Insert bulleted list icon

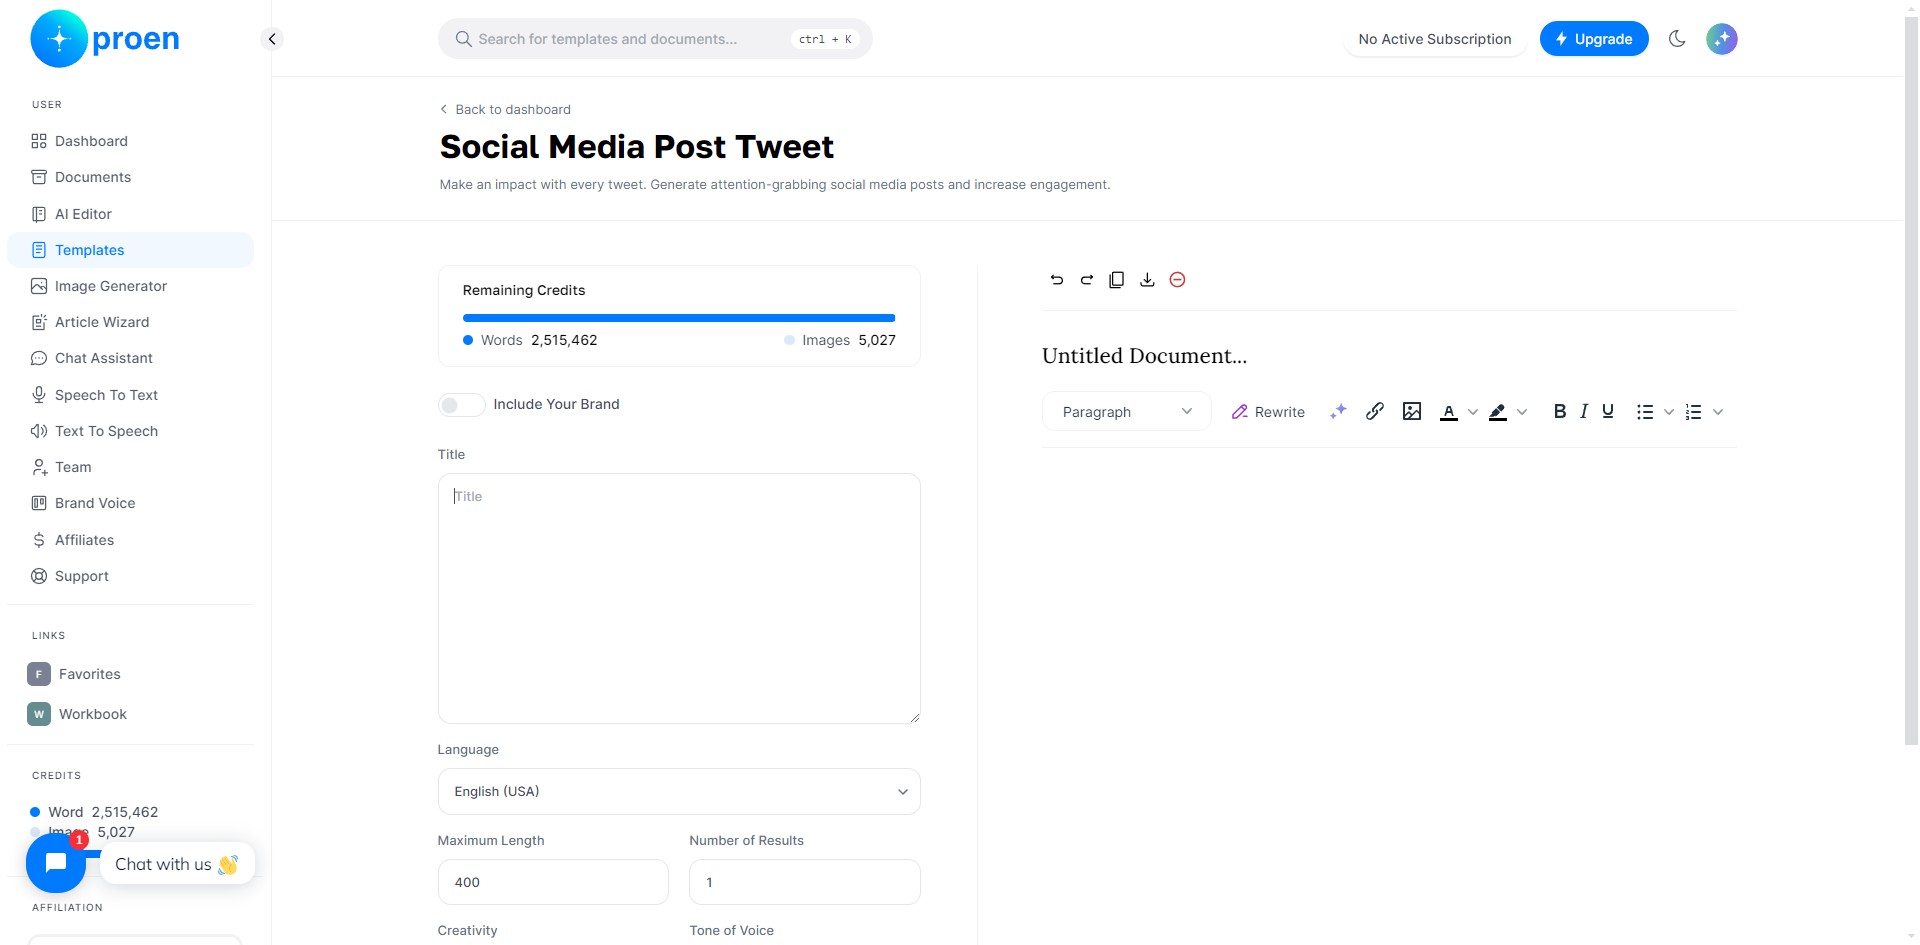[x=1645, y=412]
